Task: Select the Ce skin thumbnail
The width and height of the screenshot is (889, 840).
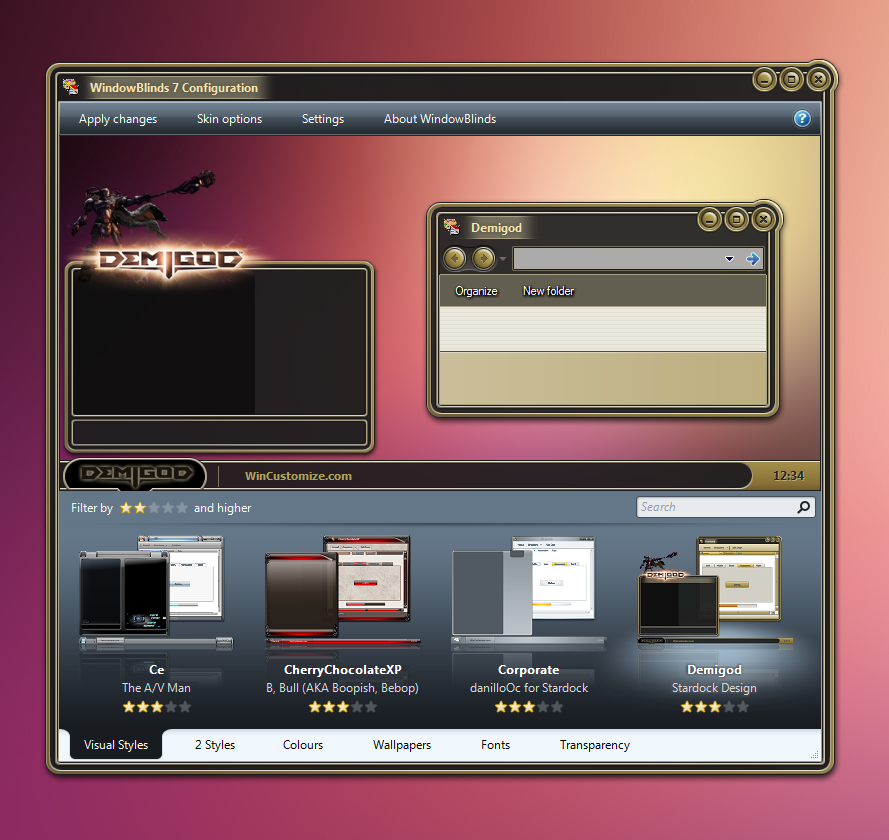Action: coord(156,592)
